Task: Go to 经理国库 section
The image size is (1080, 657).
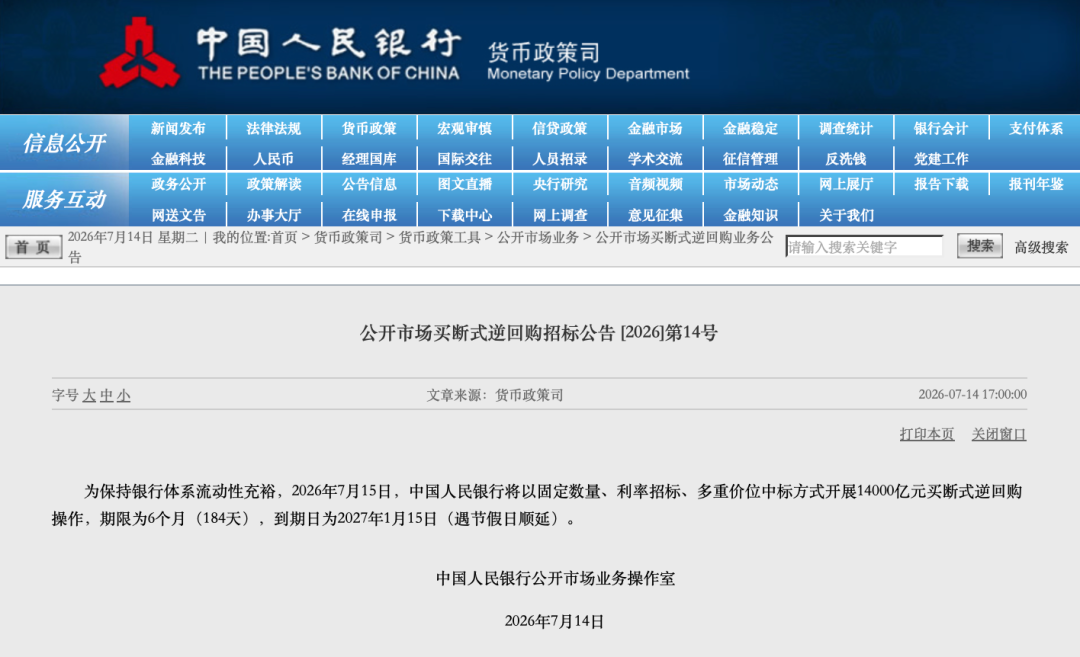Action: coord(369,159)
